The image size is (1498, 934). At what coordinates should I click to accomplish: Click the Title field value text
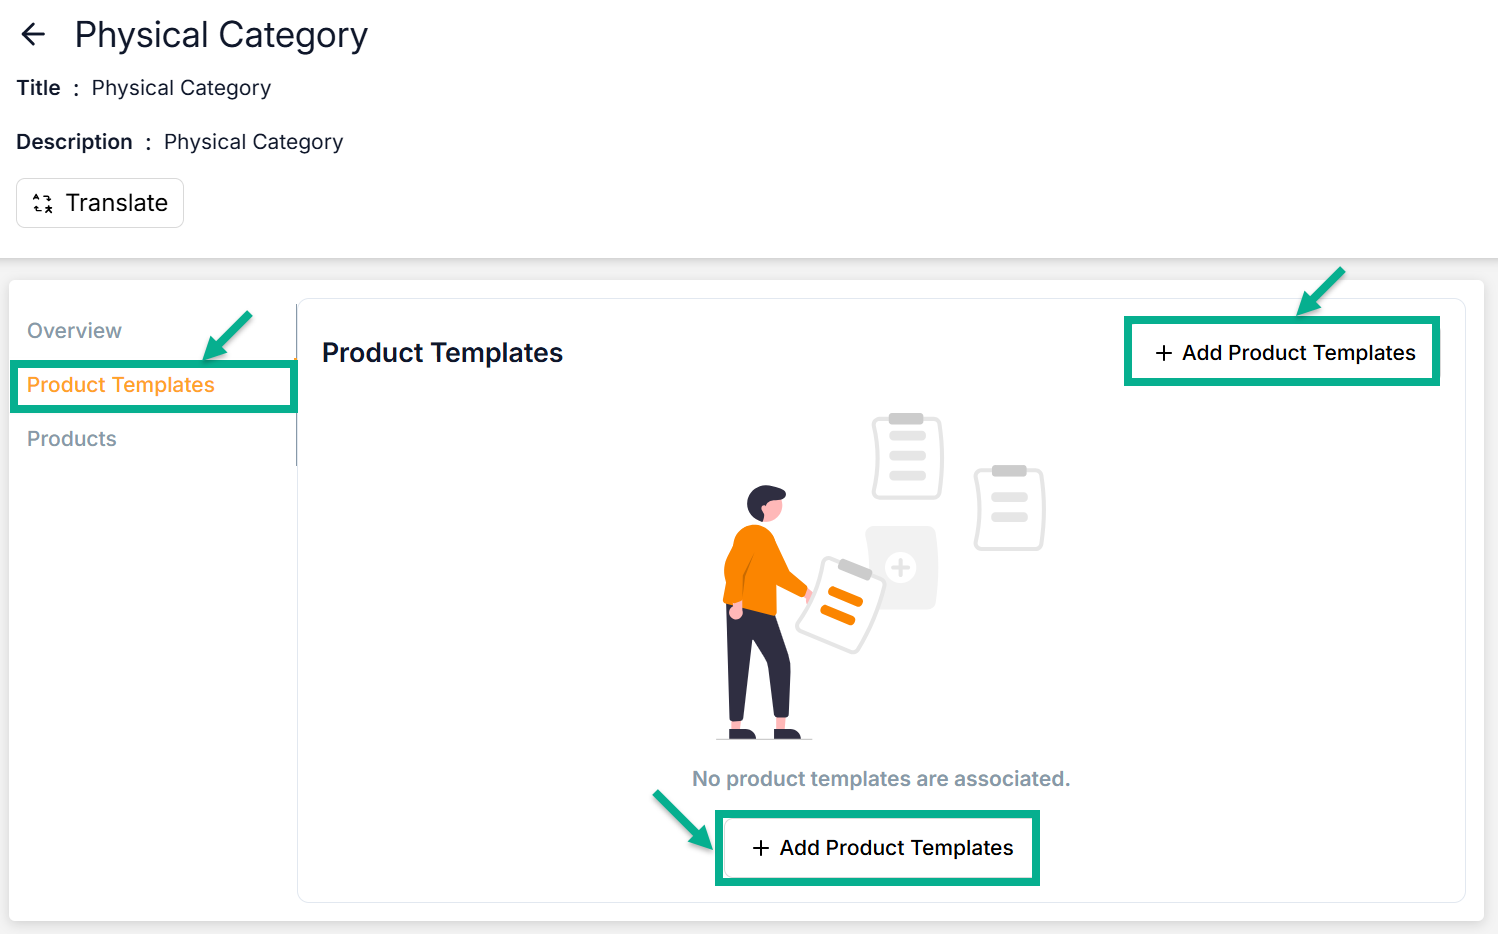(x=181, y=88)
